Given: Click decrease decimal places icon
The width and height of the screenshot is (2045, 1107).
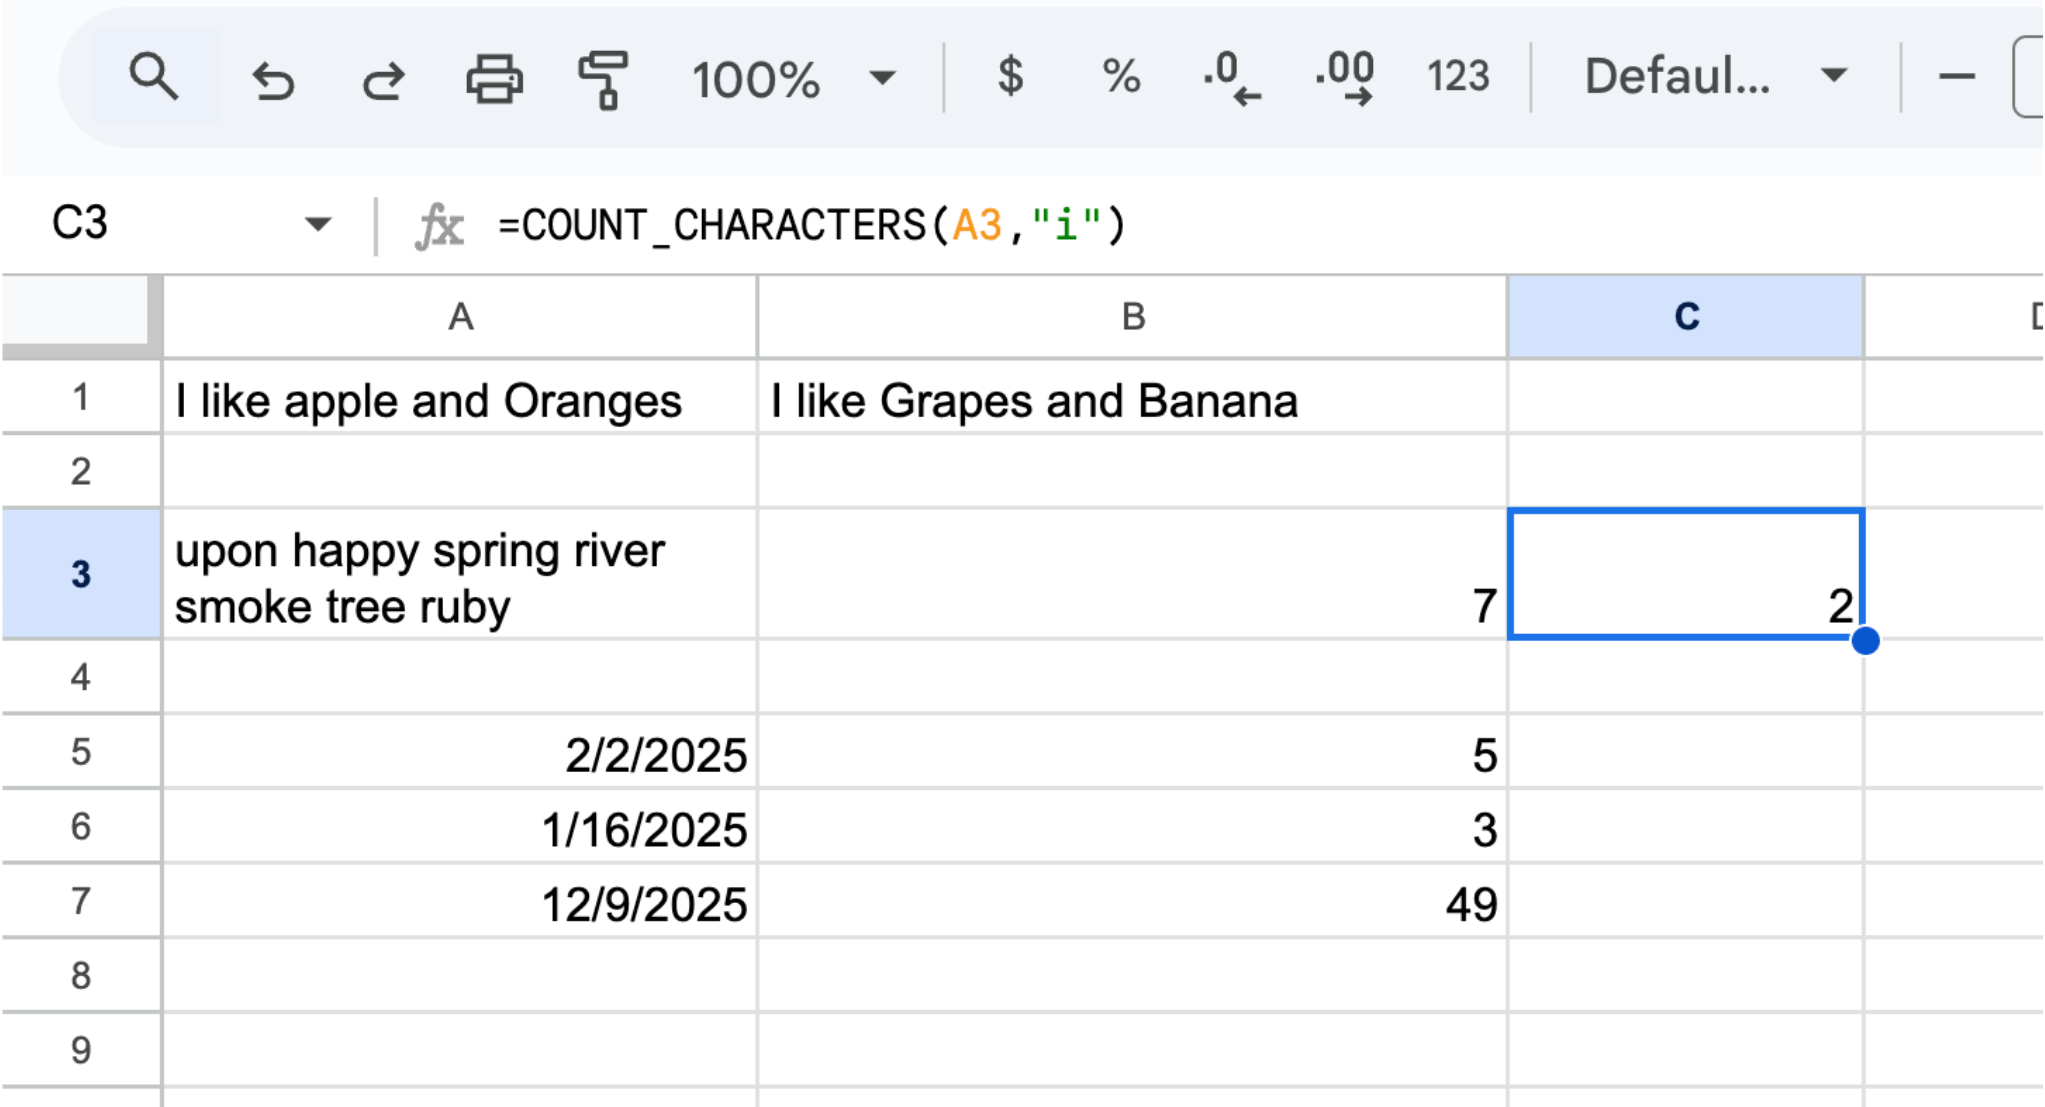Looking at the screenshot, I should [1231, 79].
